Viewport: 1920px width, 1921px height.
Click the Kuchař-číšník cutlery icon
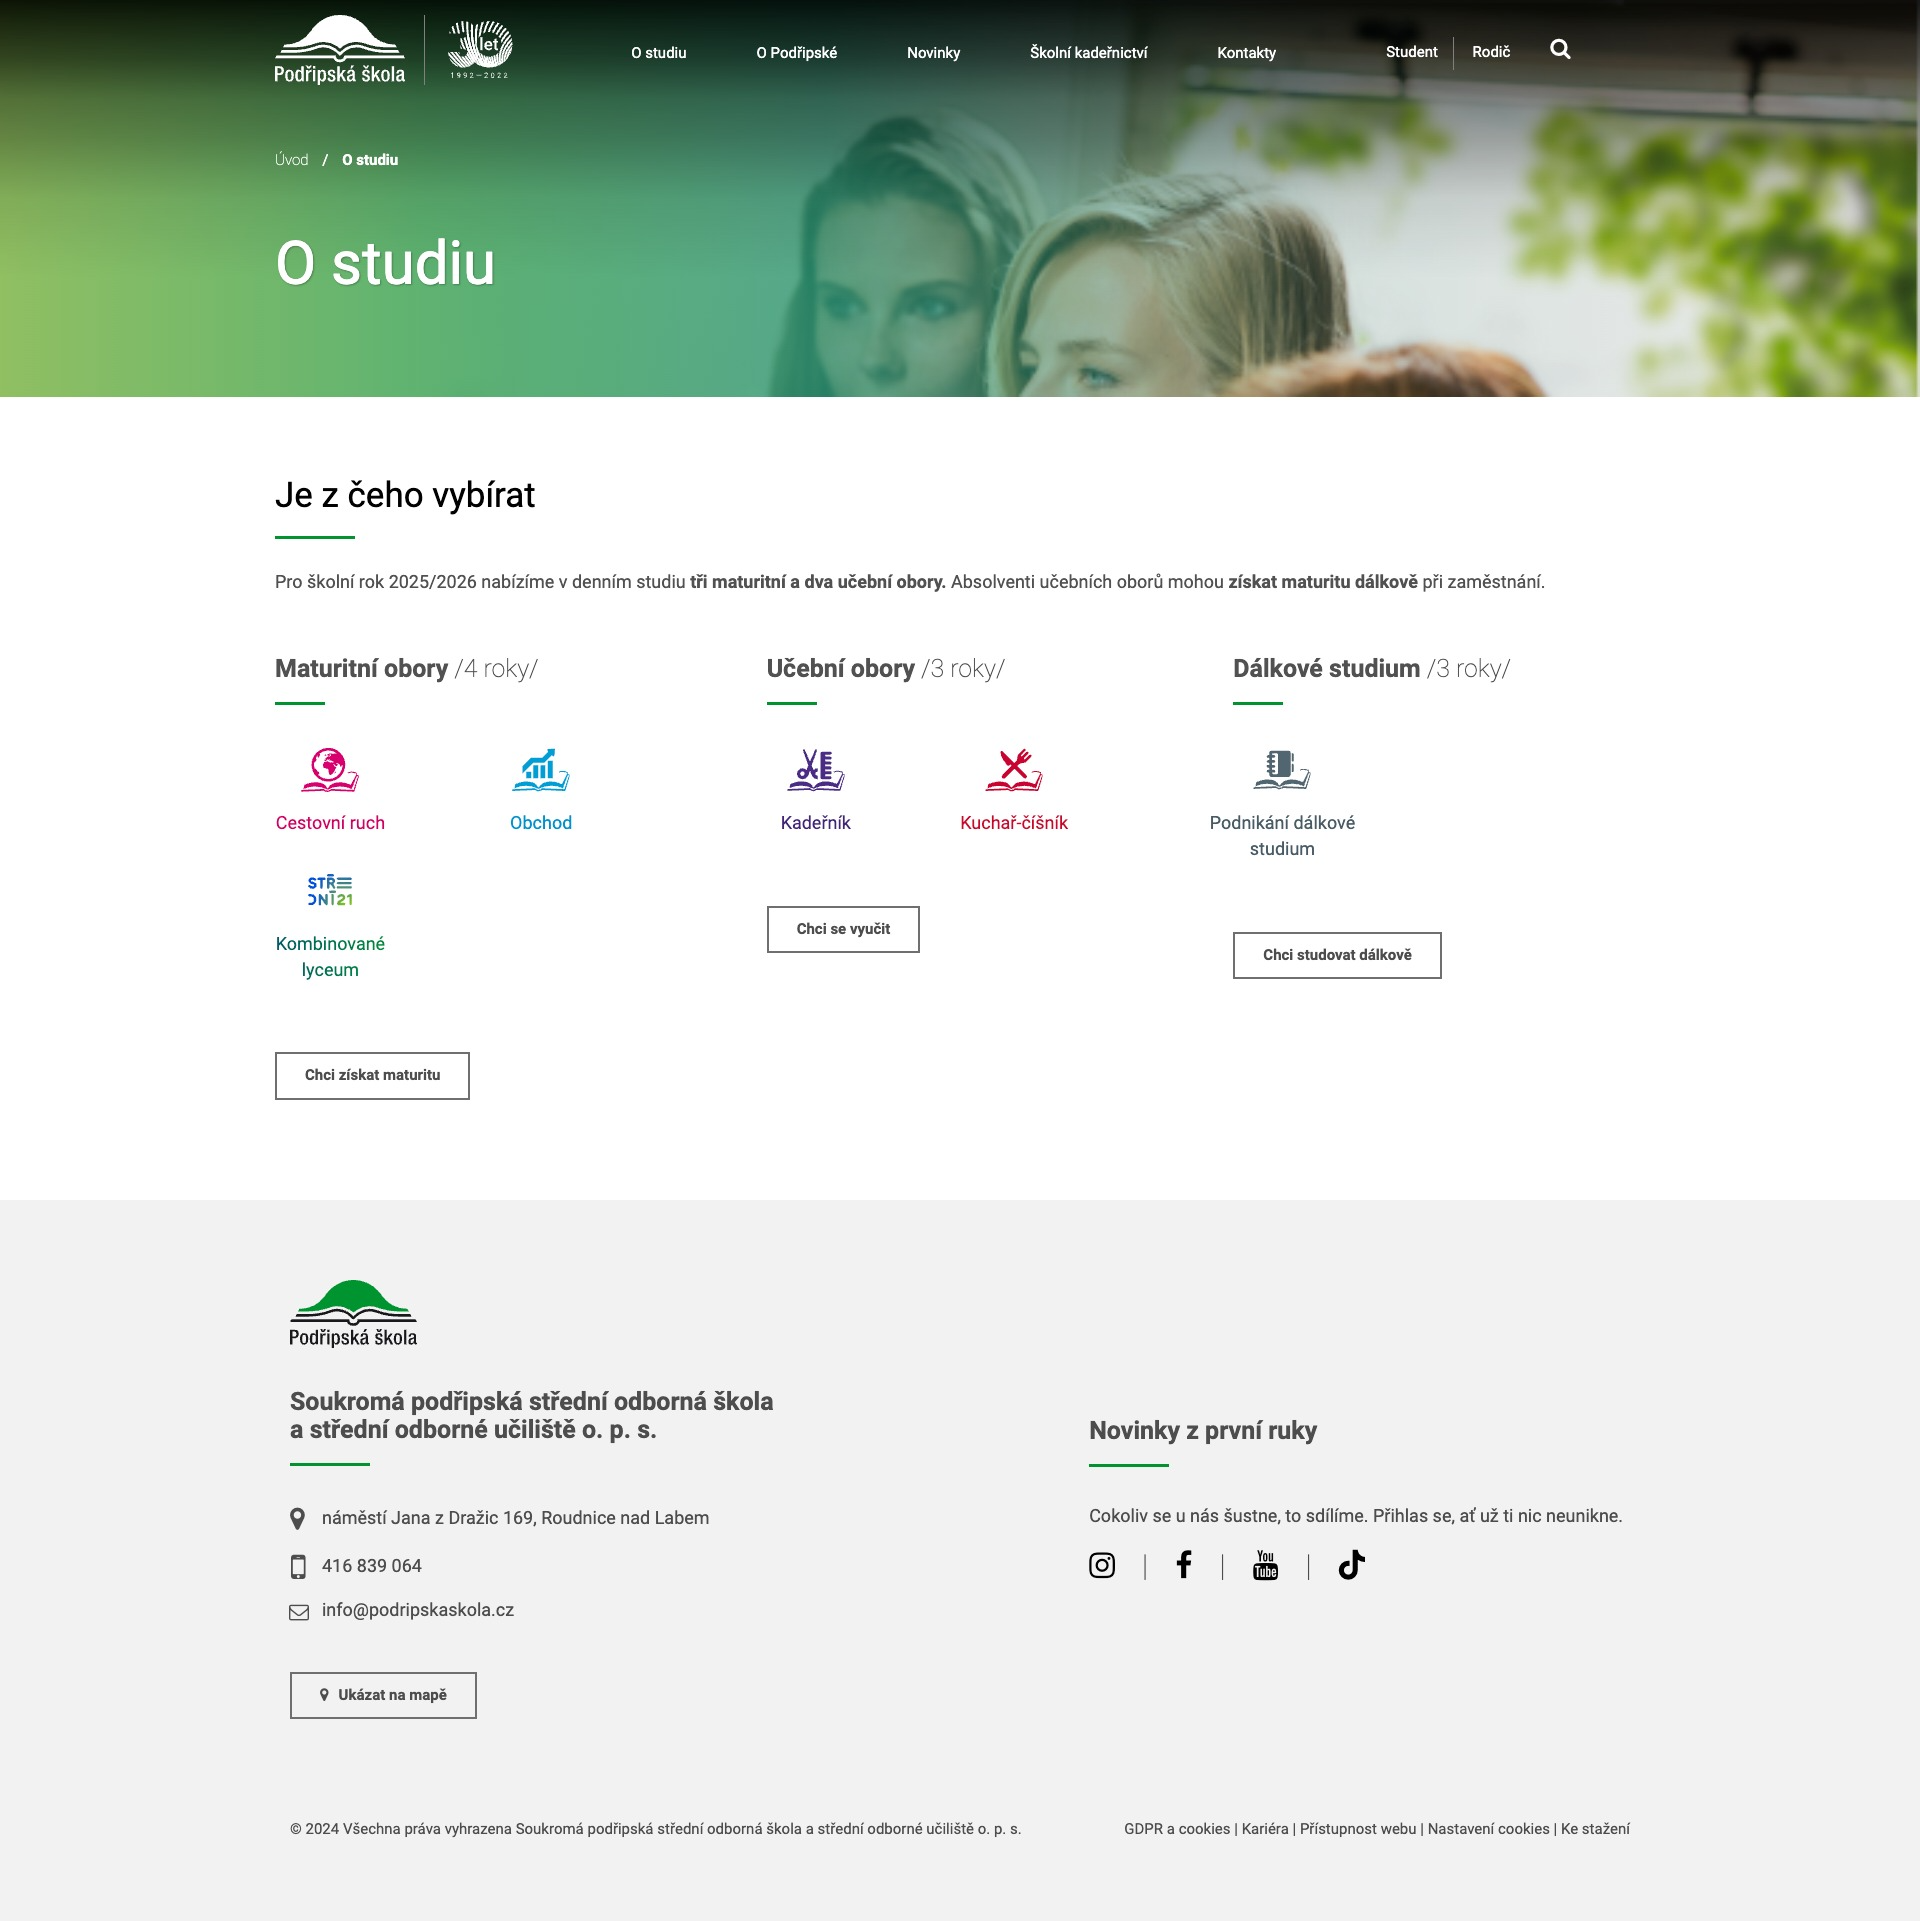click(x=1014, y=770)
